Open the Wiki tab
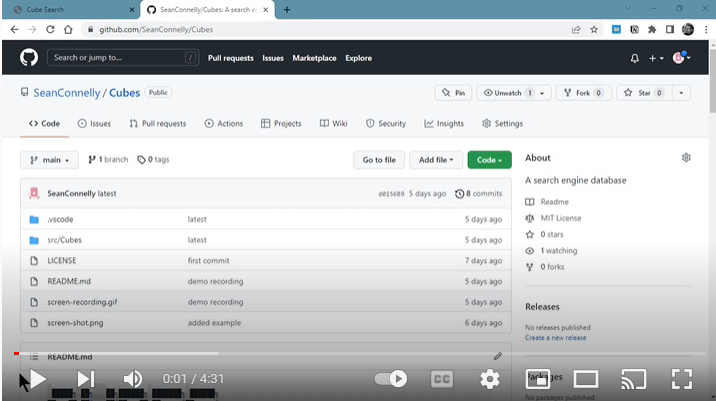 [334, 123]
